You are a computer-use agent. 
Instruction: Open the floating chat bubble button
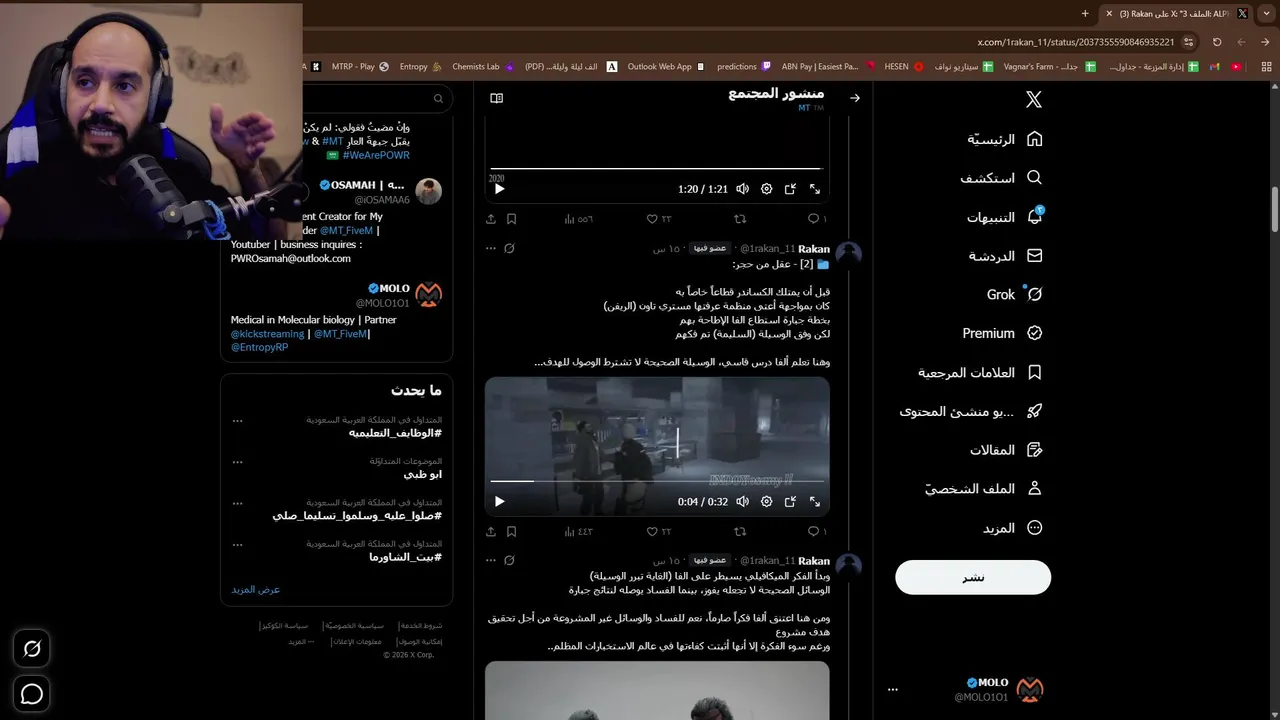point(32,694)
